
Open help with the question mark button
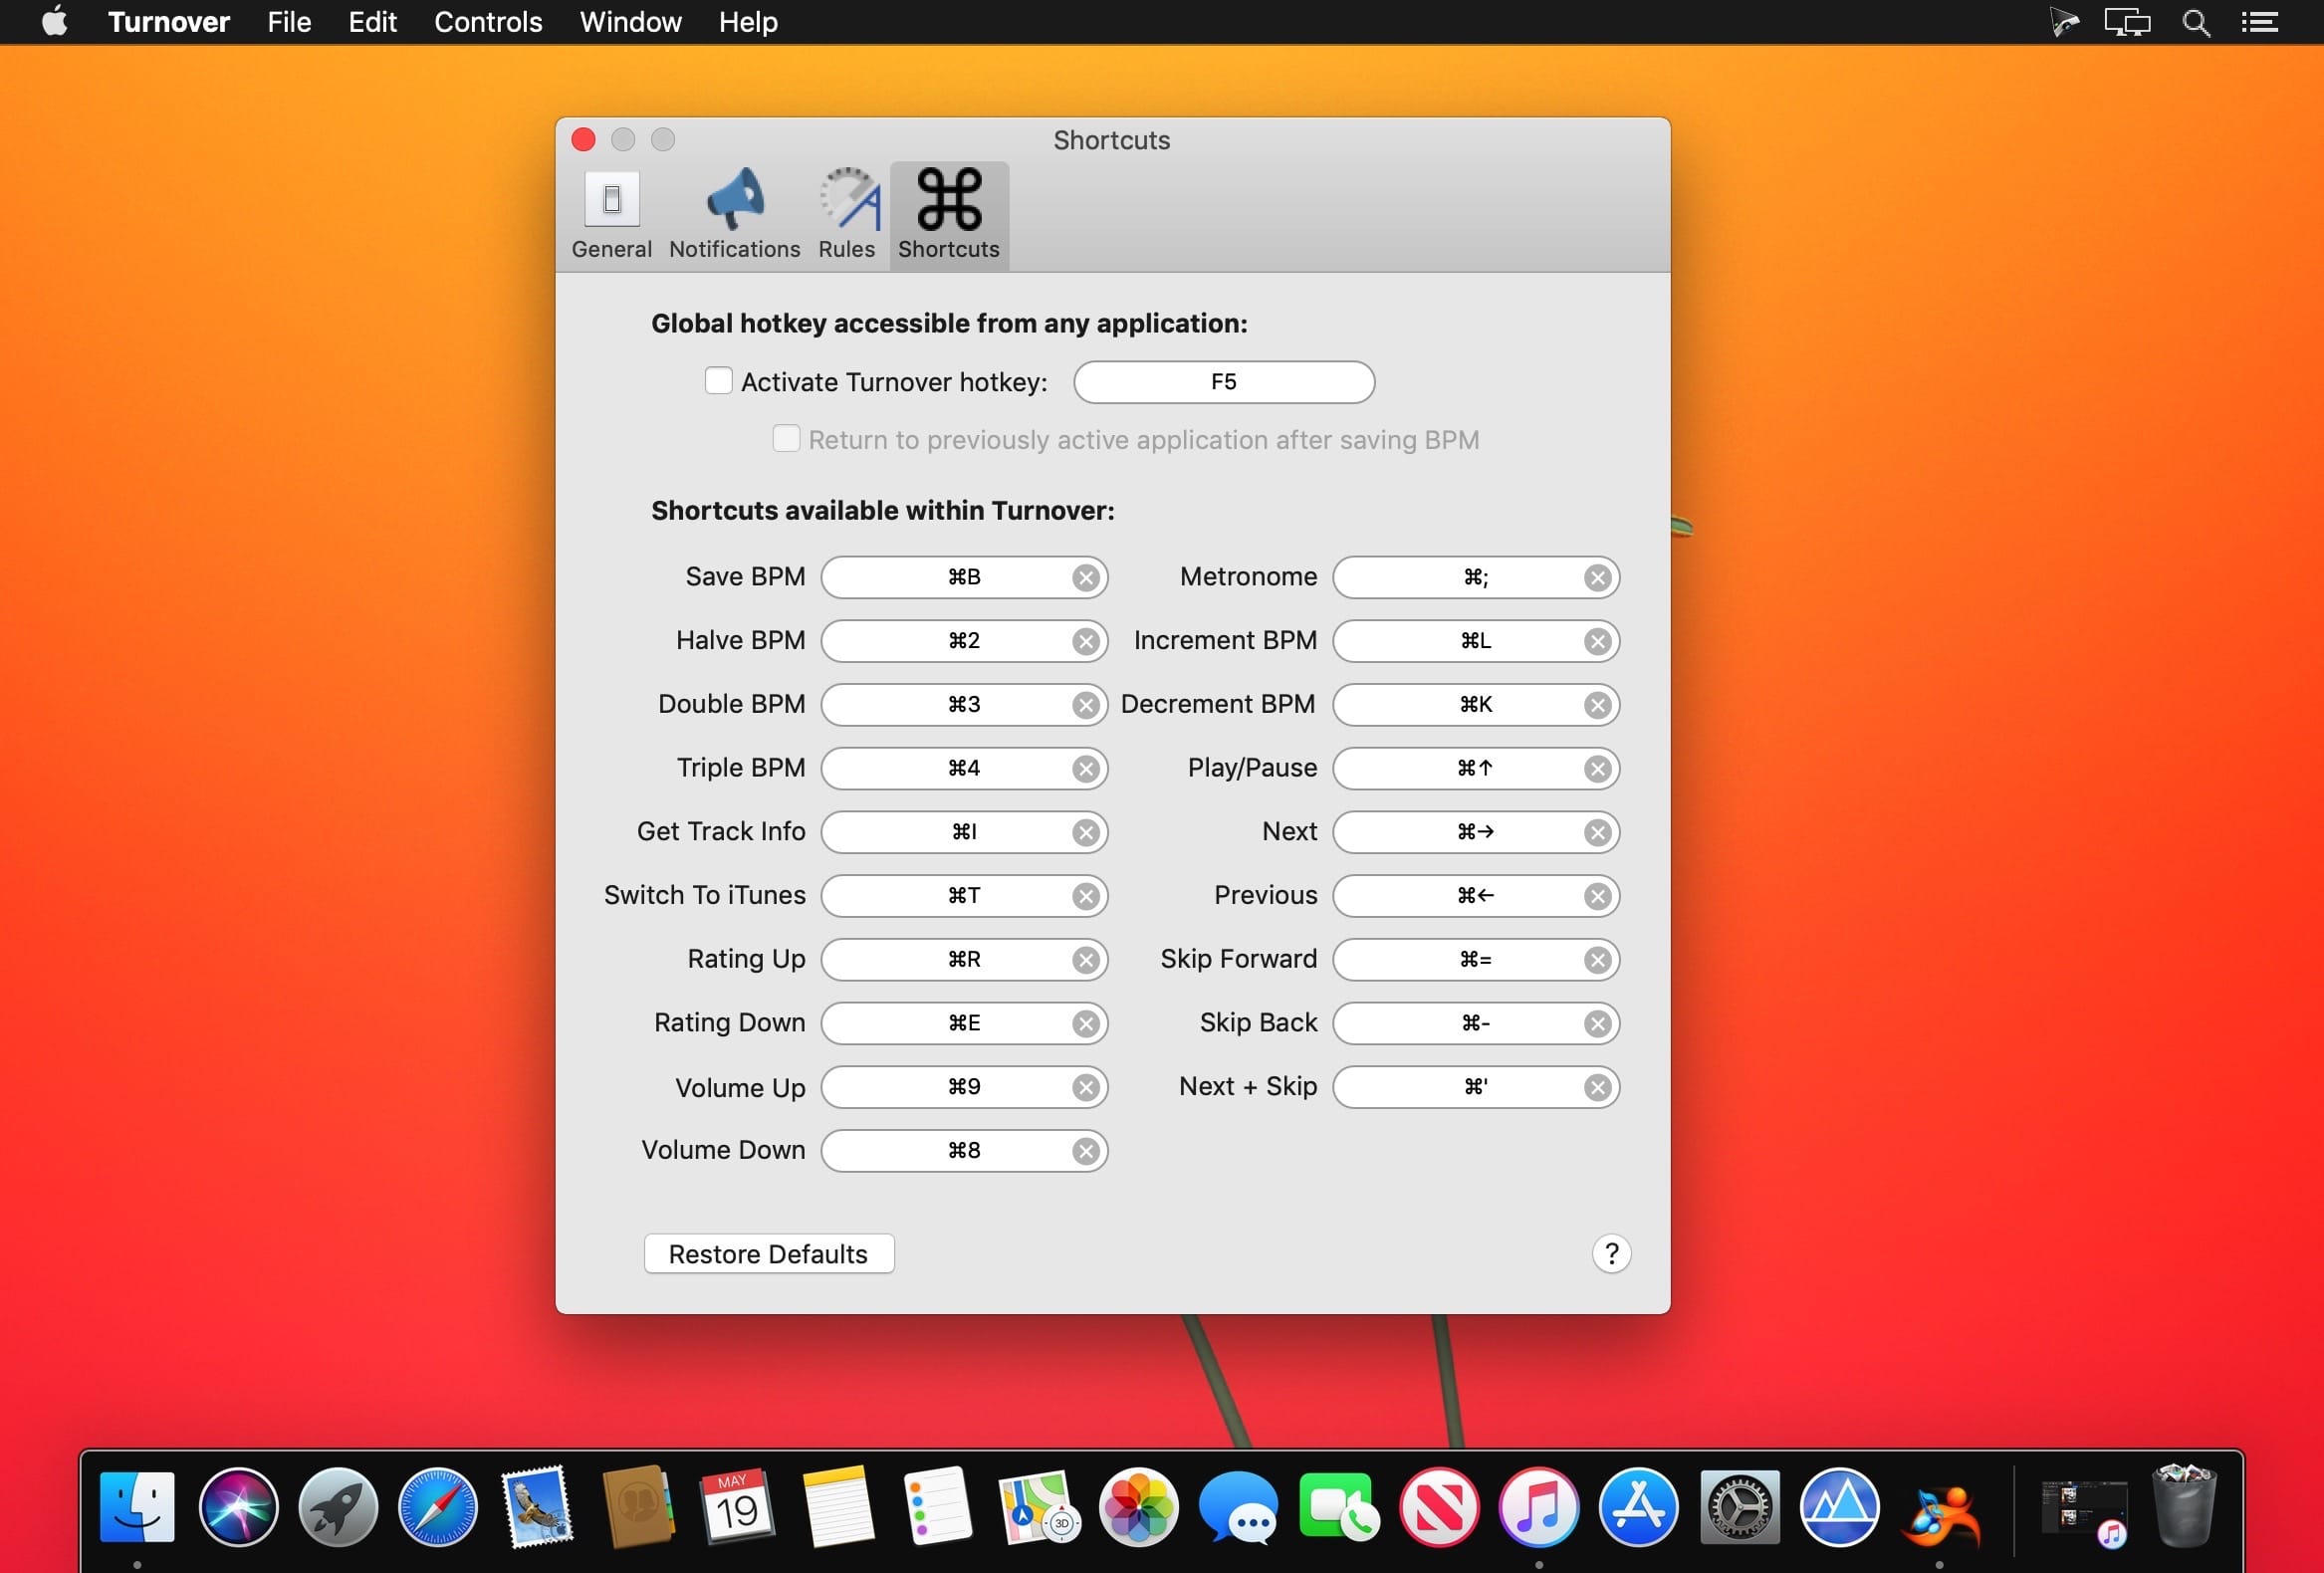point(1611,1253)
